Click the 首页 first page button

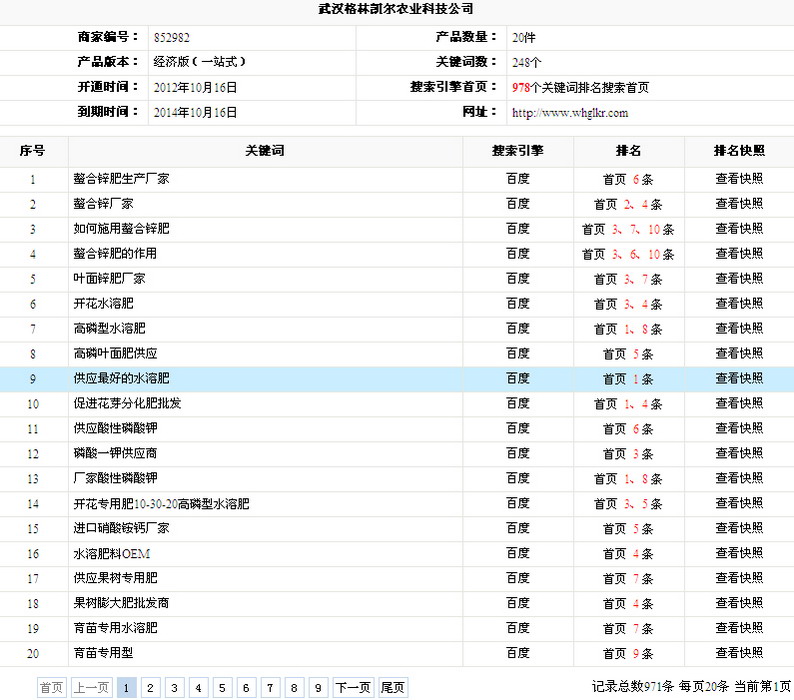click(x=51, y=688)
